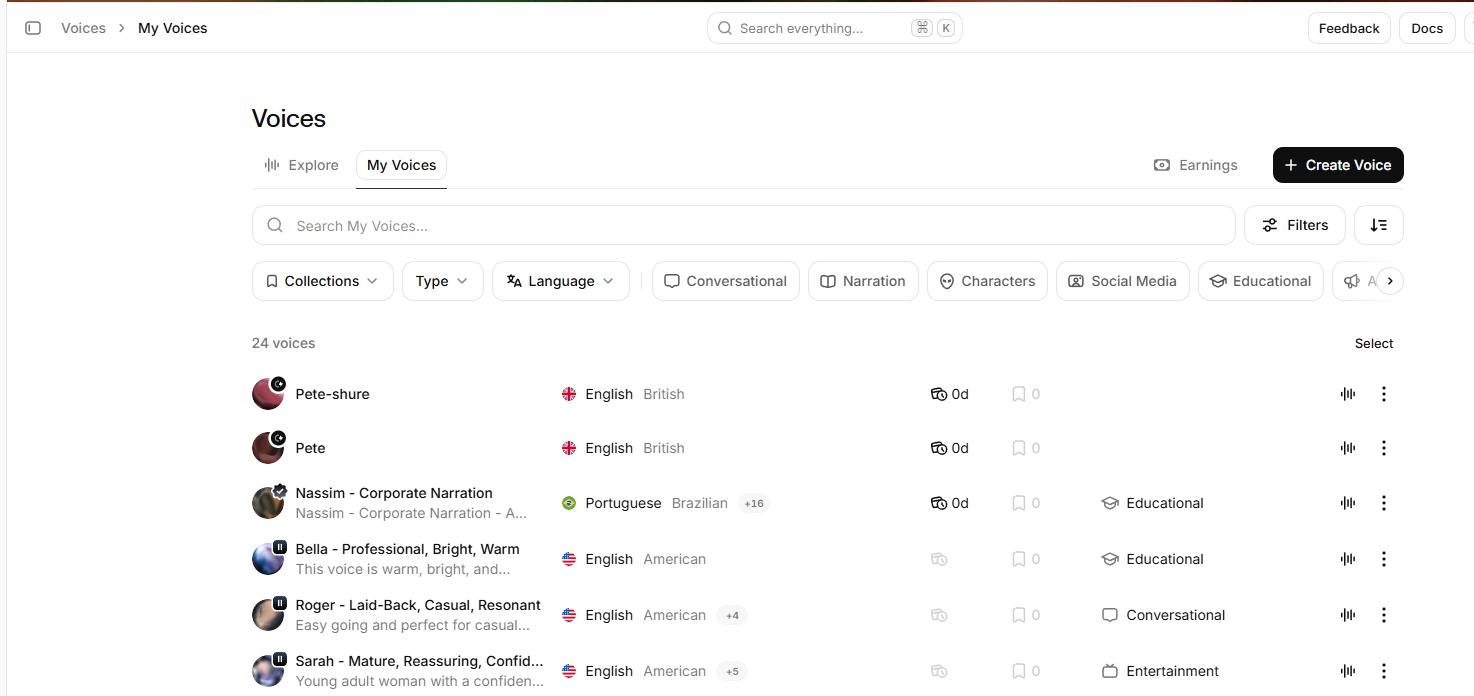
Task: Toggle the sidebar panel icon
Action: coord(33,28)
